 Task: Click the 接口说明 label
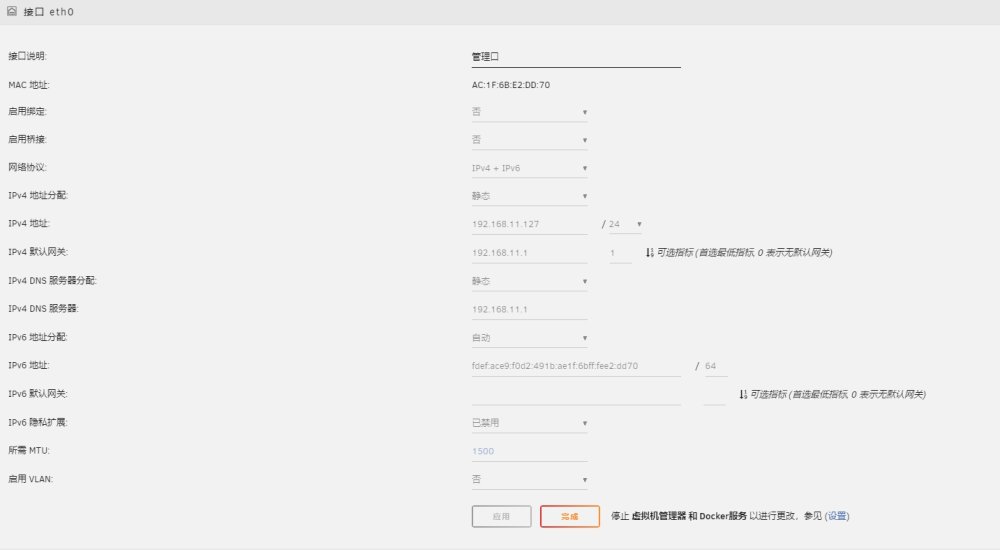pyautogui.click(x=27, y=56)
